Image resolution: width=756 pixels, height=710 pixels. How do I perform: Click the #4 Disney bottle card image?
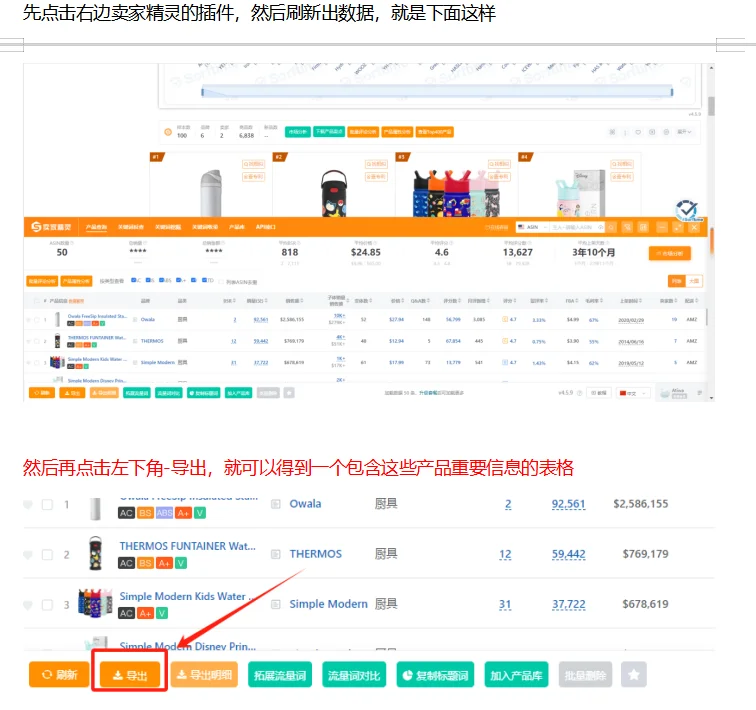pyautogui.click(x=580, y=193)
